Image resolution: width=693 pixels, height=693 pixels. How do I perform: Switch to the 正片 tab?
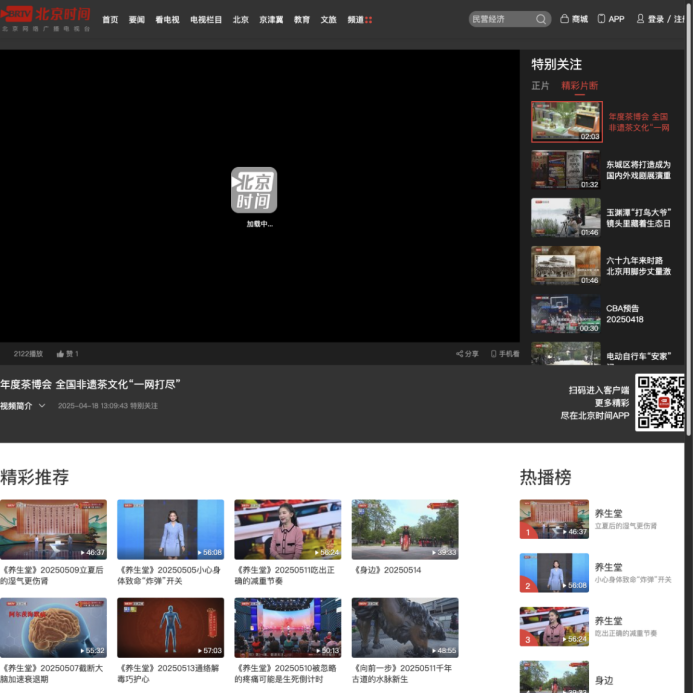[x=540, y=85]
